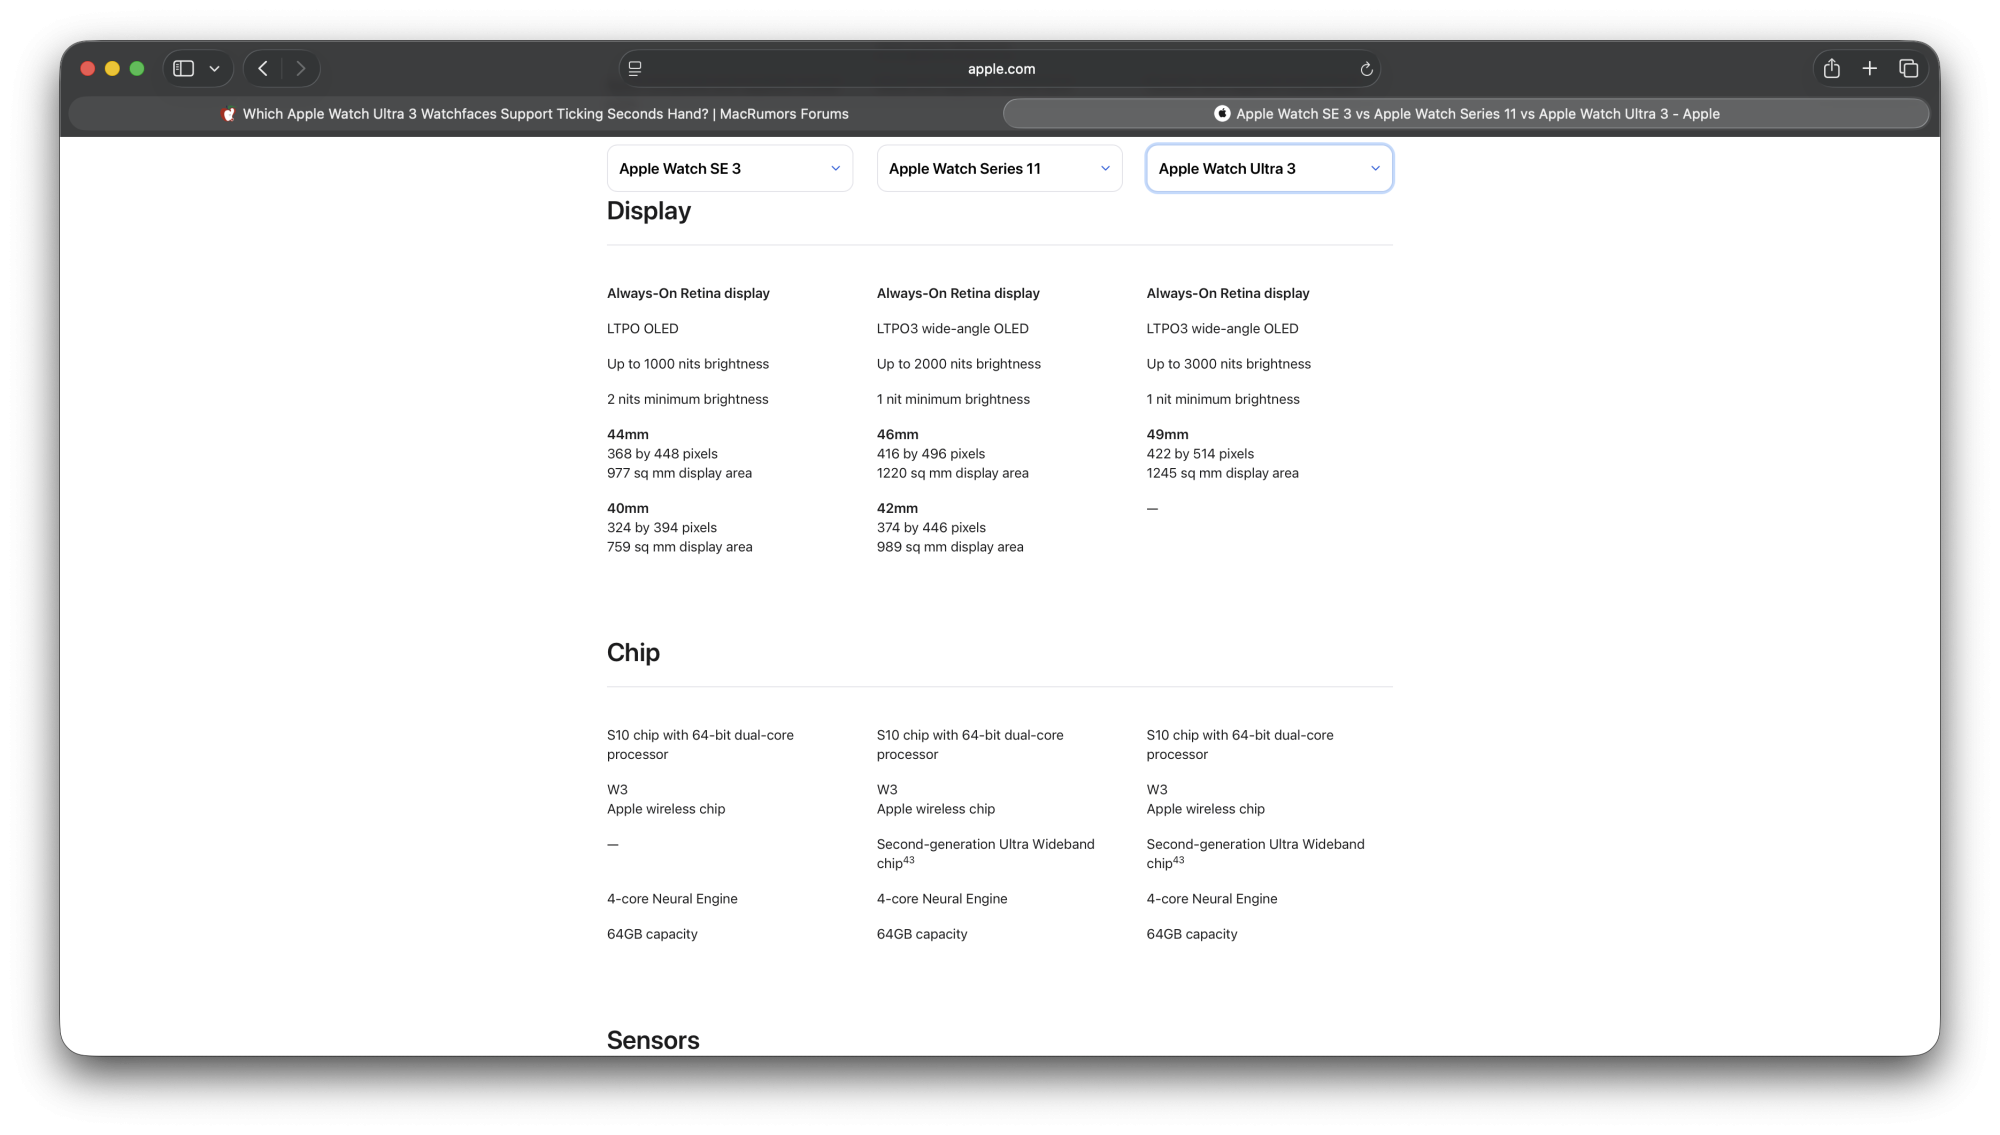Image resolution: width=2000 pixels, height=1135 pixels.
Task: Switch to the MacRumors Forums tab
Action: point(545,114)
